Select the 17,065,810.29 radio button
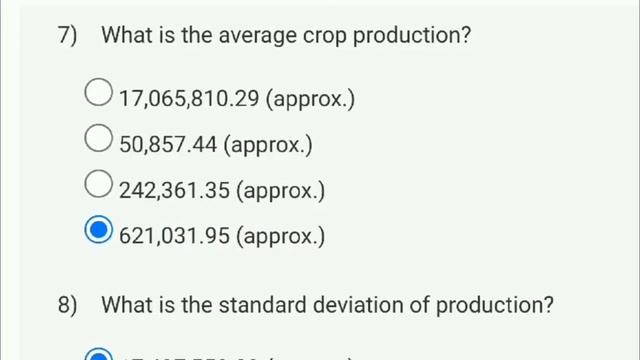 [x=98, y=92]
